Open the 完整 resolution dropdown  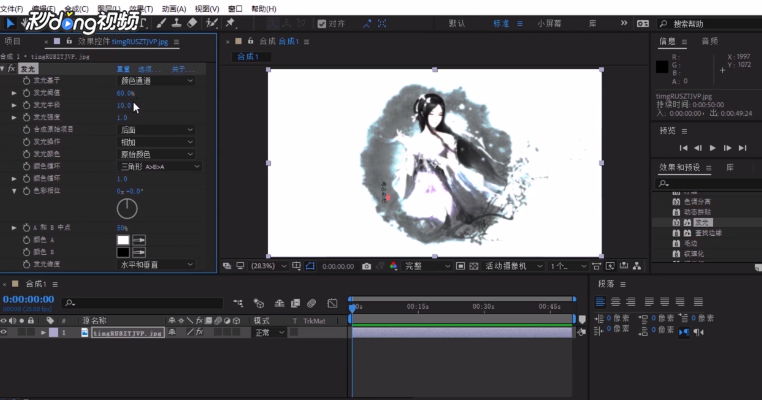[x=428, y=266]
